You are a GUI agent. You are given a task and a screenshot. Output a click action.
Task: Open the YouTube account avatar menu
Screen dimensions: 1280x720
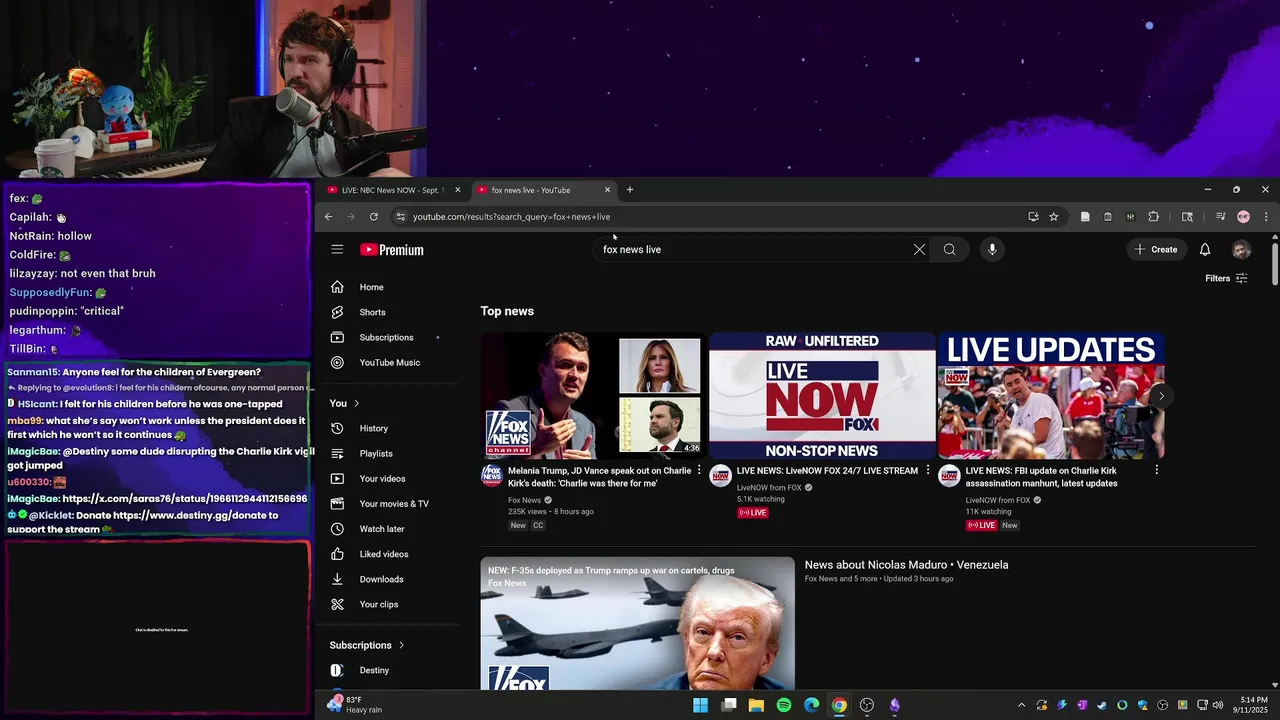tap(1241, 250)
